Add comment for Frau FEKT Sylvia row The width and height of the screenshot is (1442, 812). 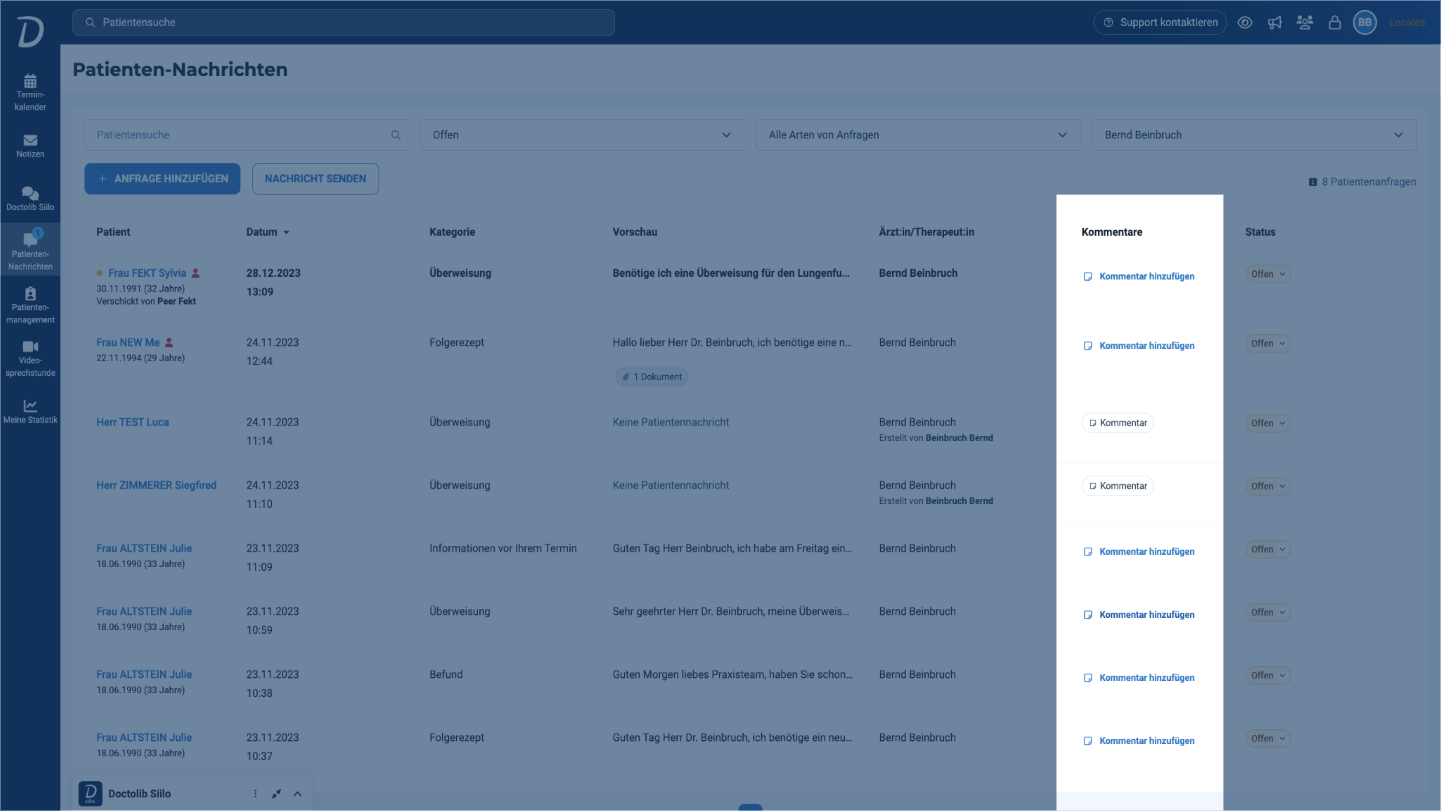click(x=1139, y=277)
